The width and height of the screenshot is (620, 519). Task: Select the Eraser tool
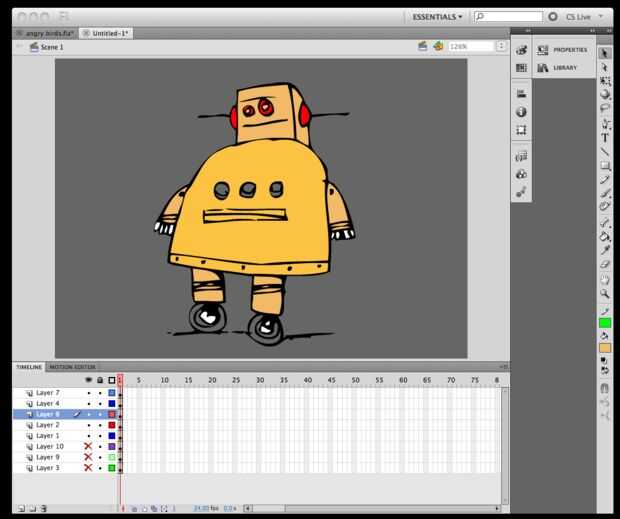(605, 264)
